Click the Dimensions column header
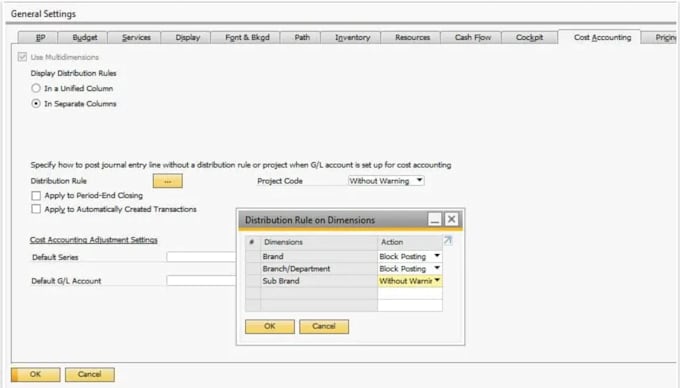This screenshot has width=680, height=388. coord(319,242)
